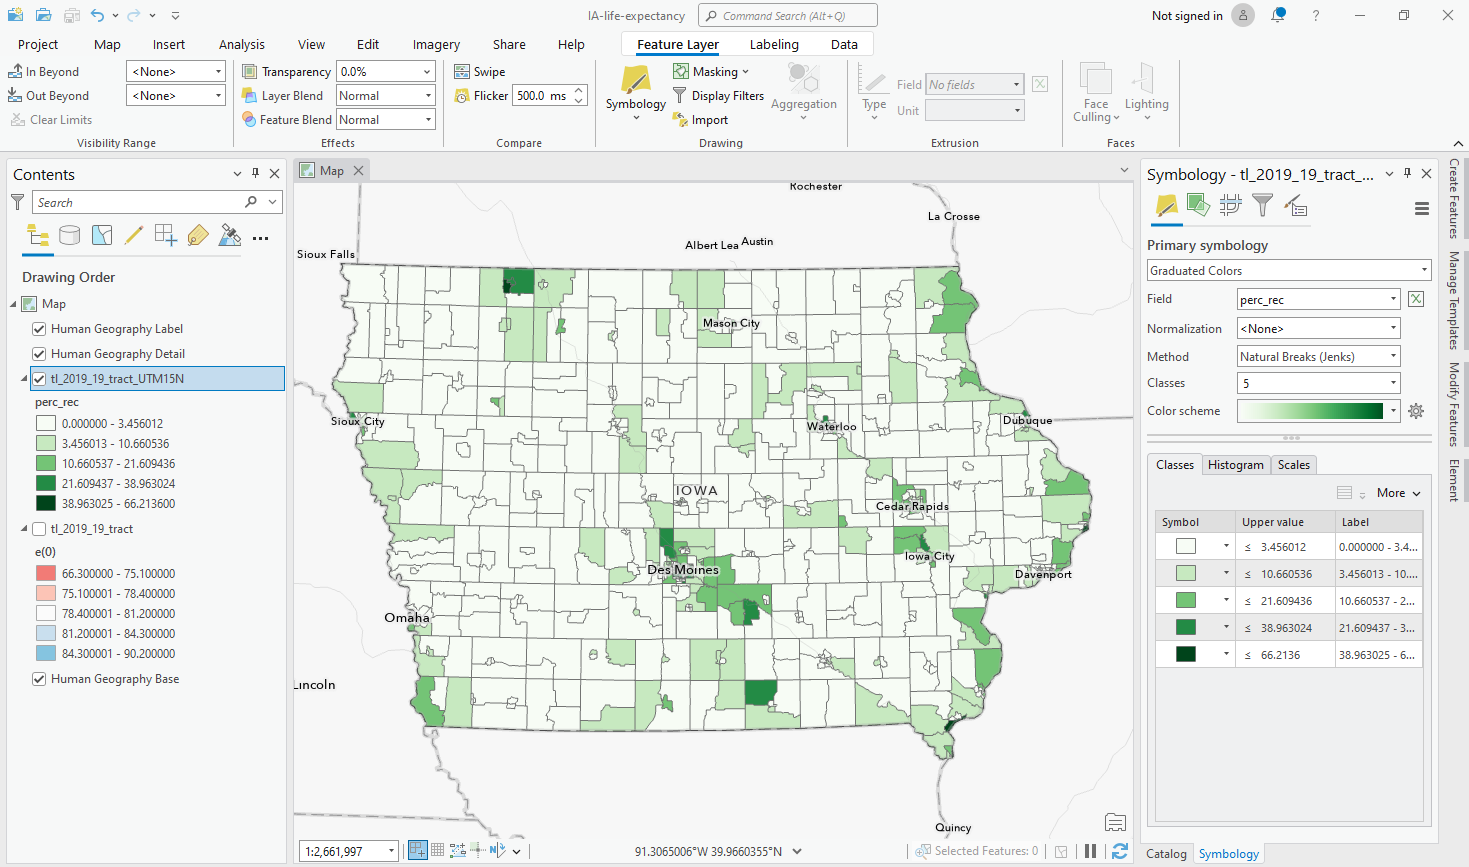Close the Map view tab
This screenshot has width=1469, height=867.
[358, 171]
